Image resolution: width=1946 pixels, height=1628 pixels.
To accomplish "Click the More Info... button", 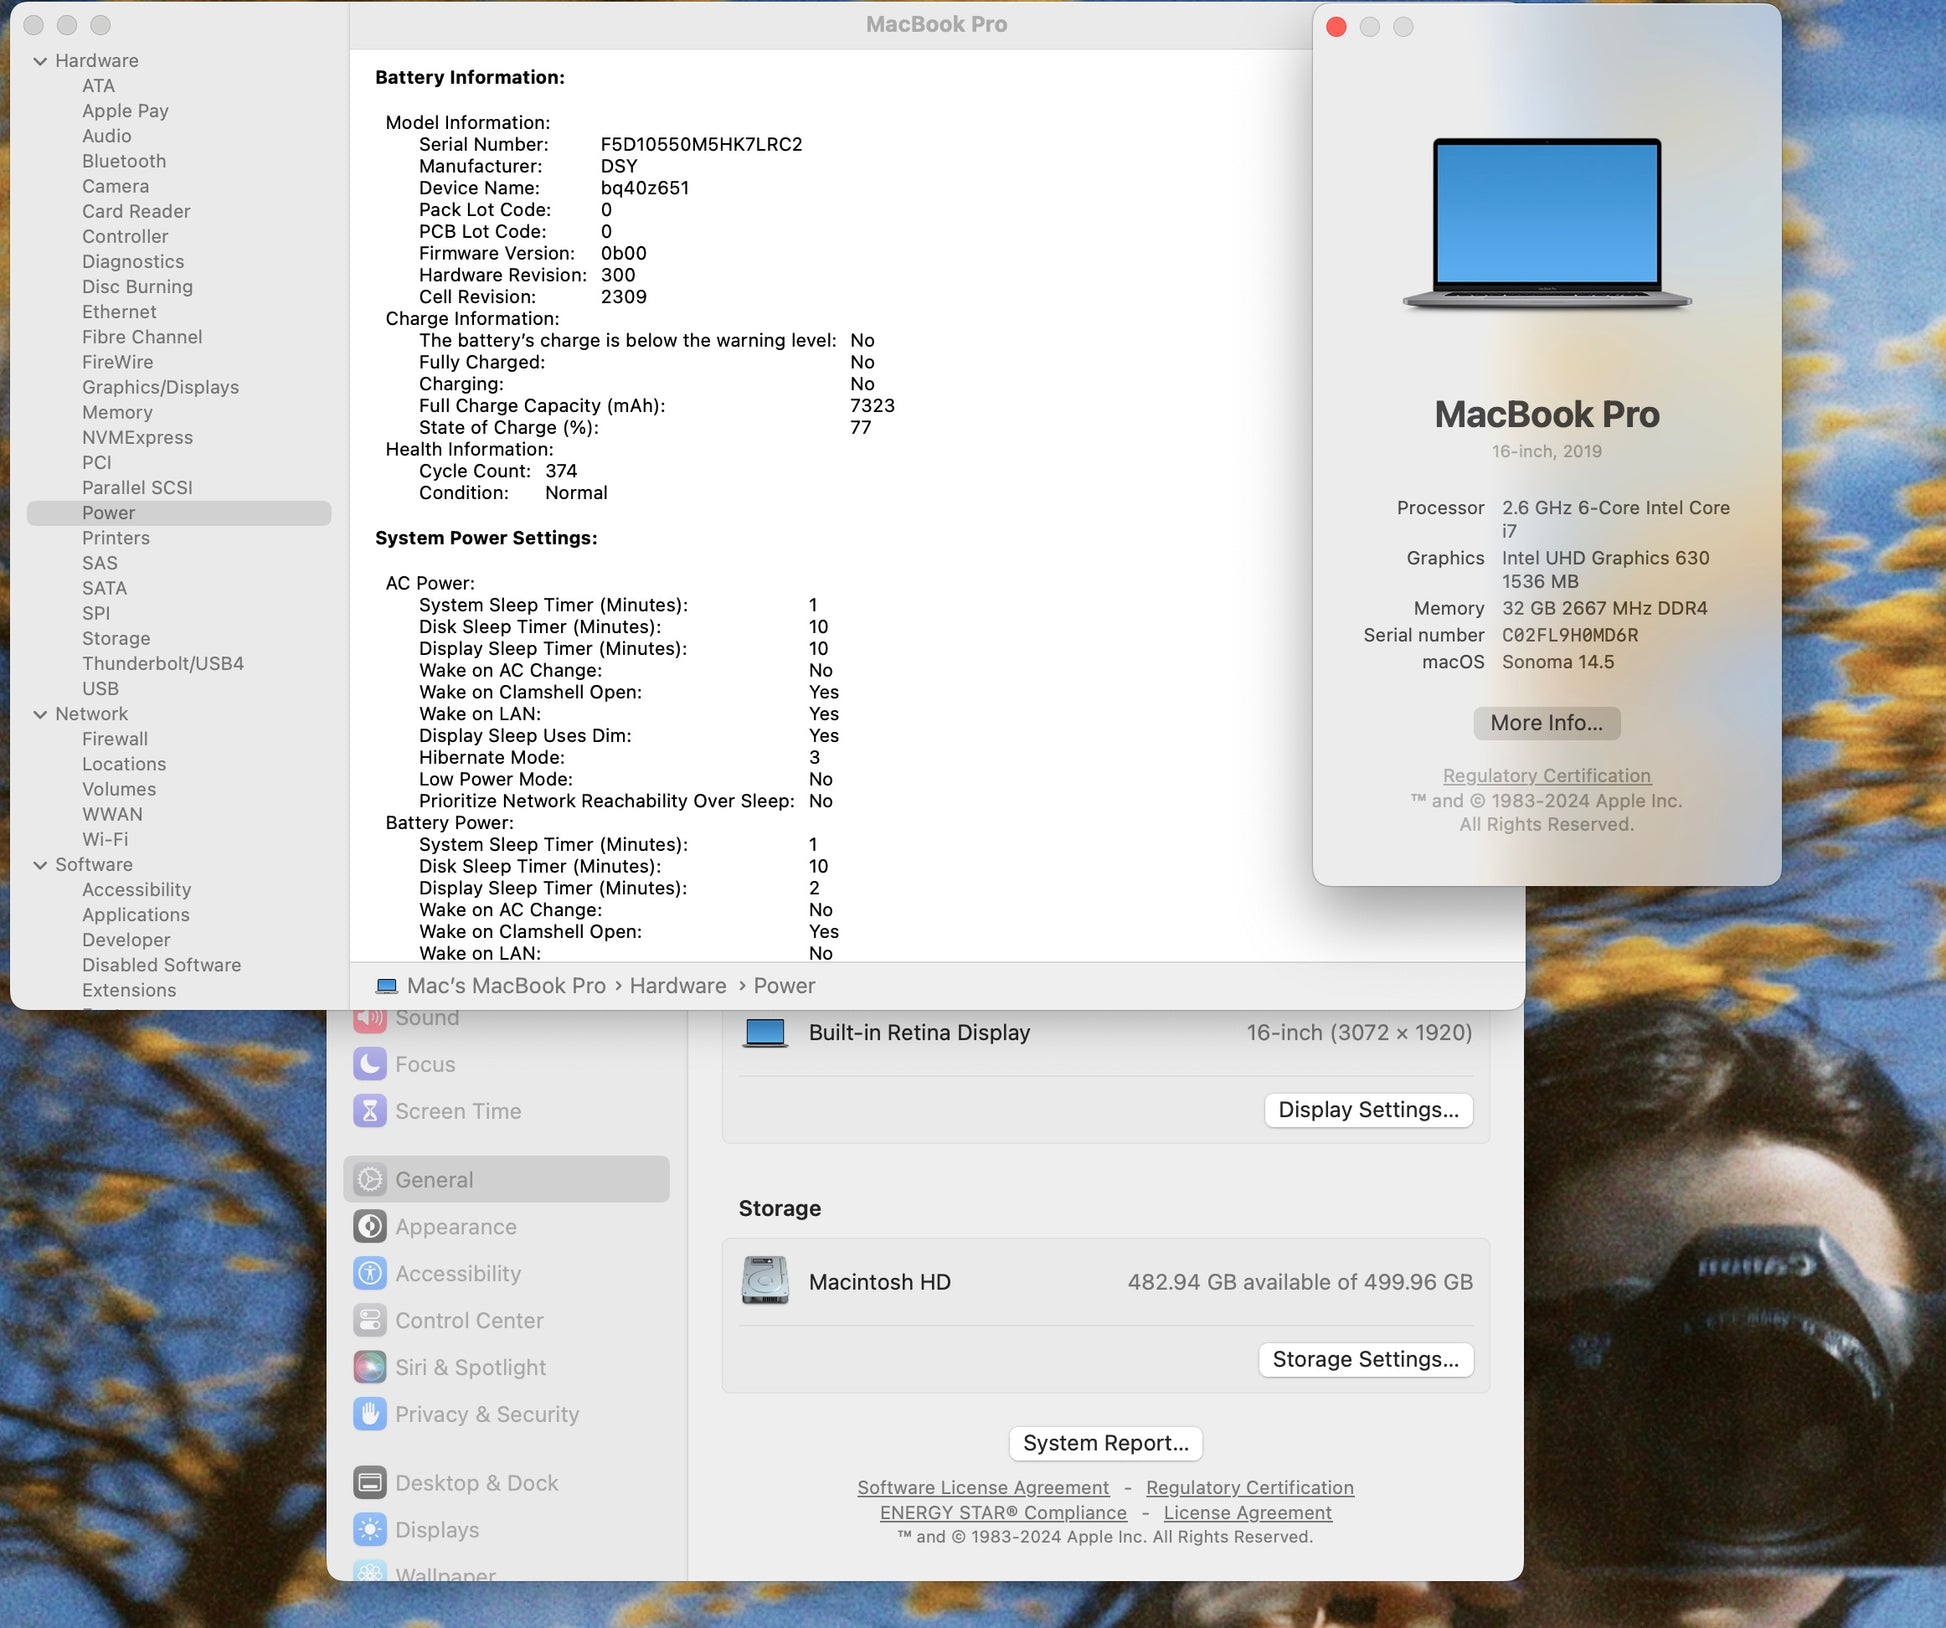I will coord(1546,723).
